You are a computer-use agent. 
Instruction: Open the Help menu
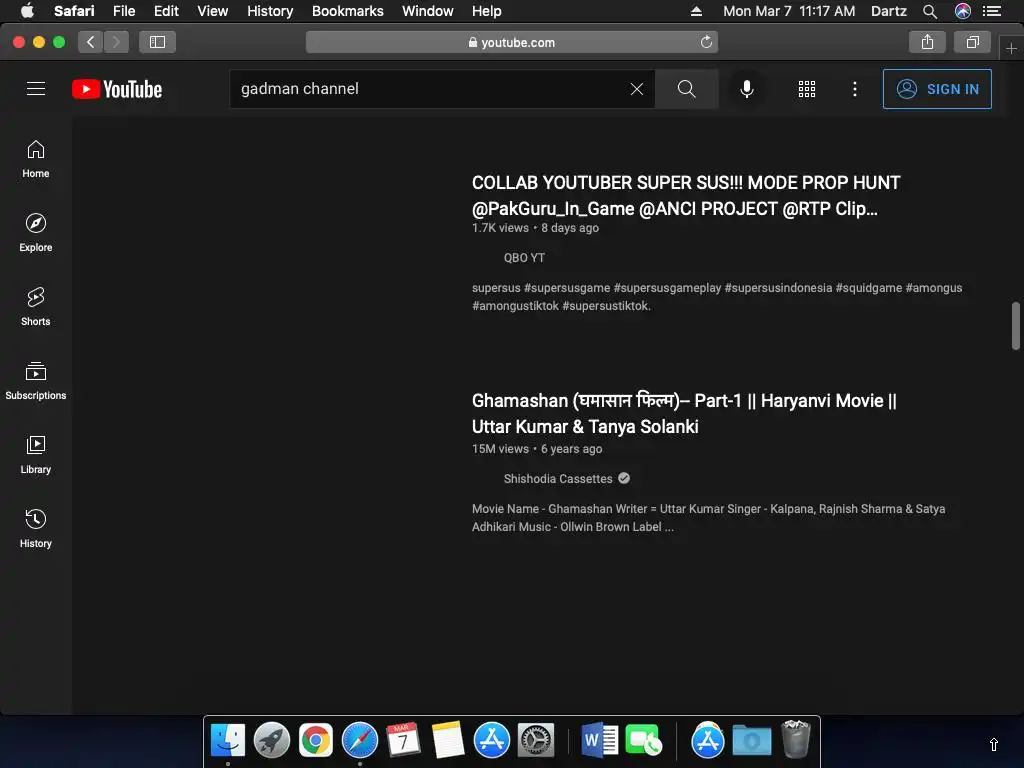487,11
